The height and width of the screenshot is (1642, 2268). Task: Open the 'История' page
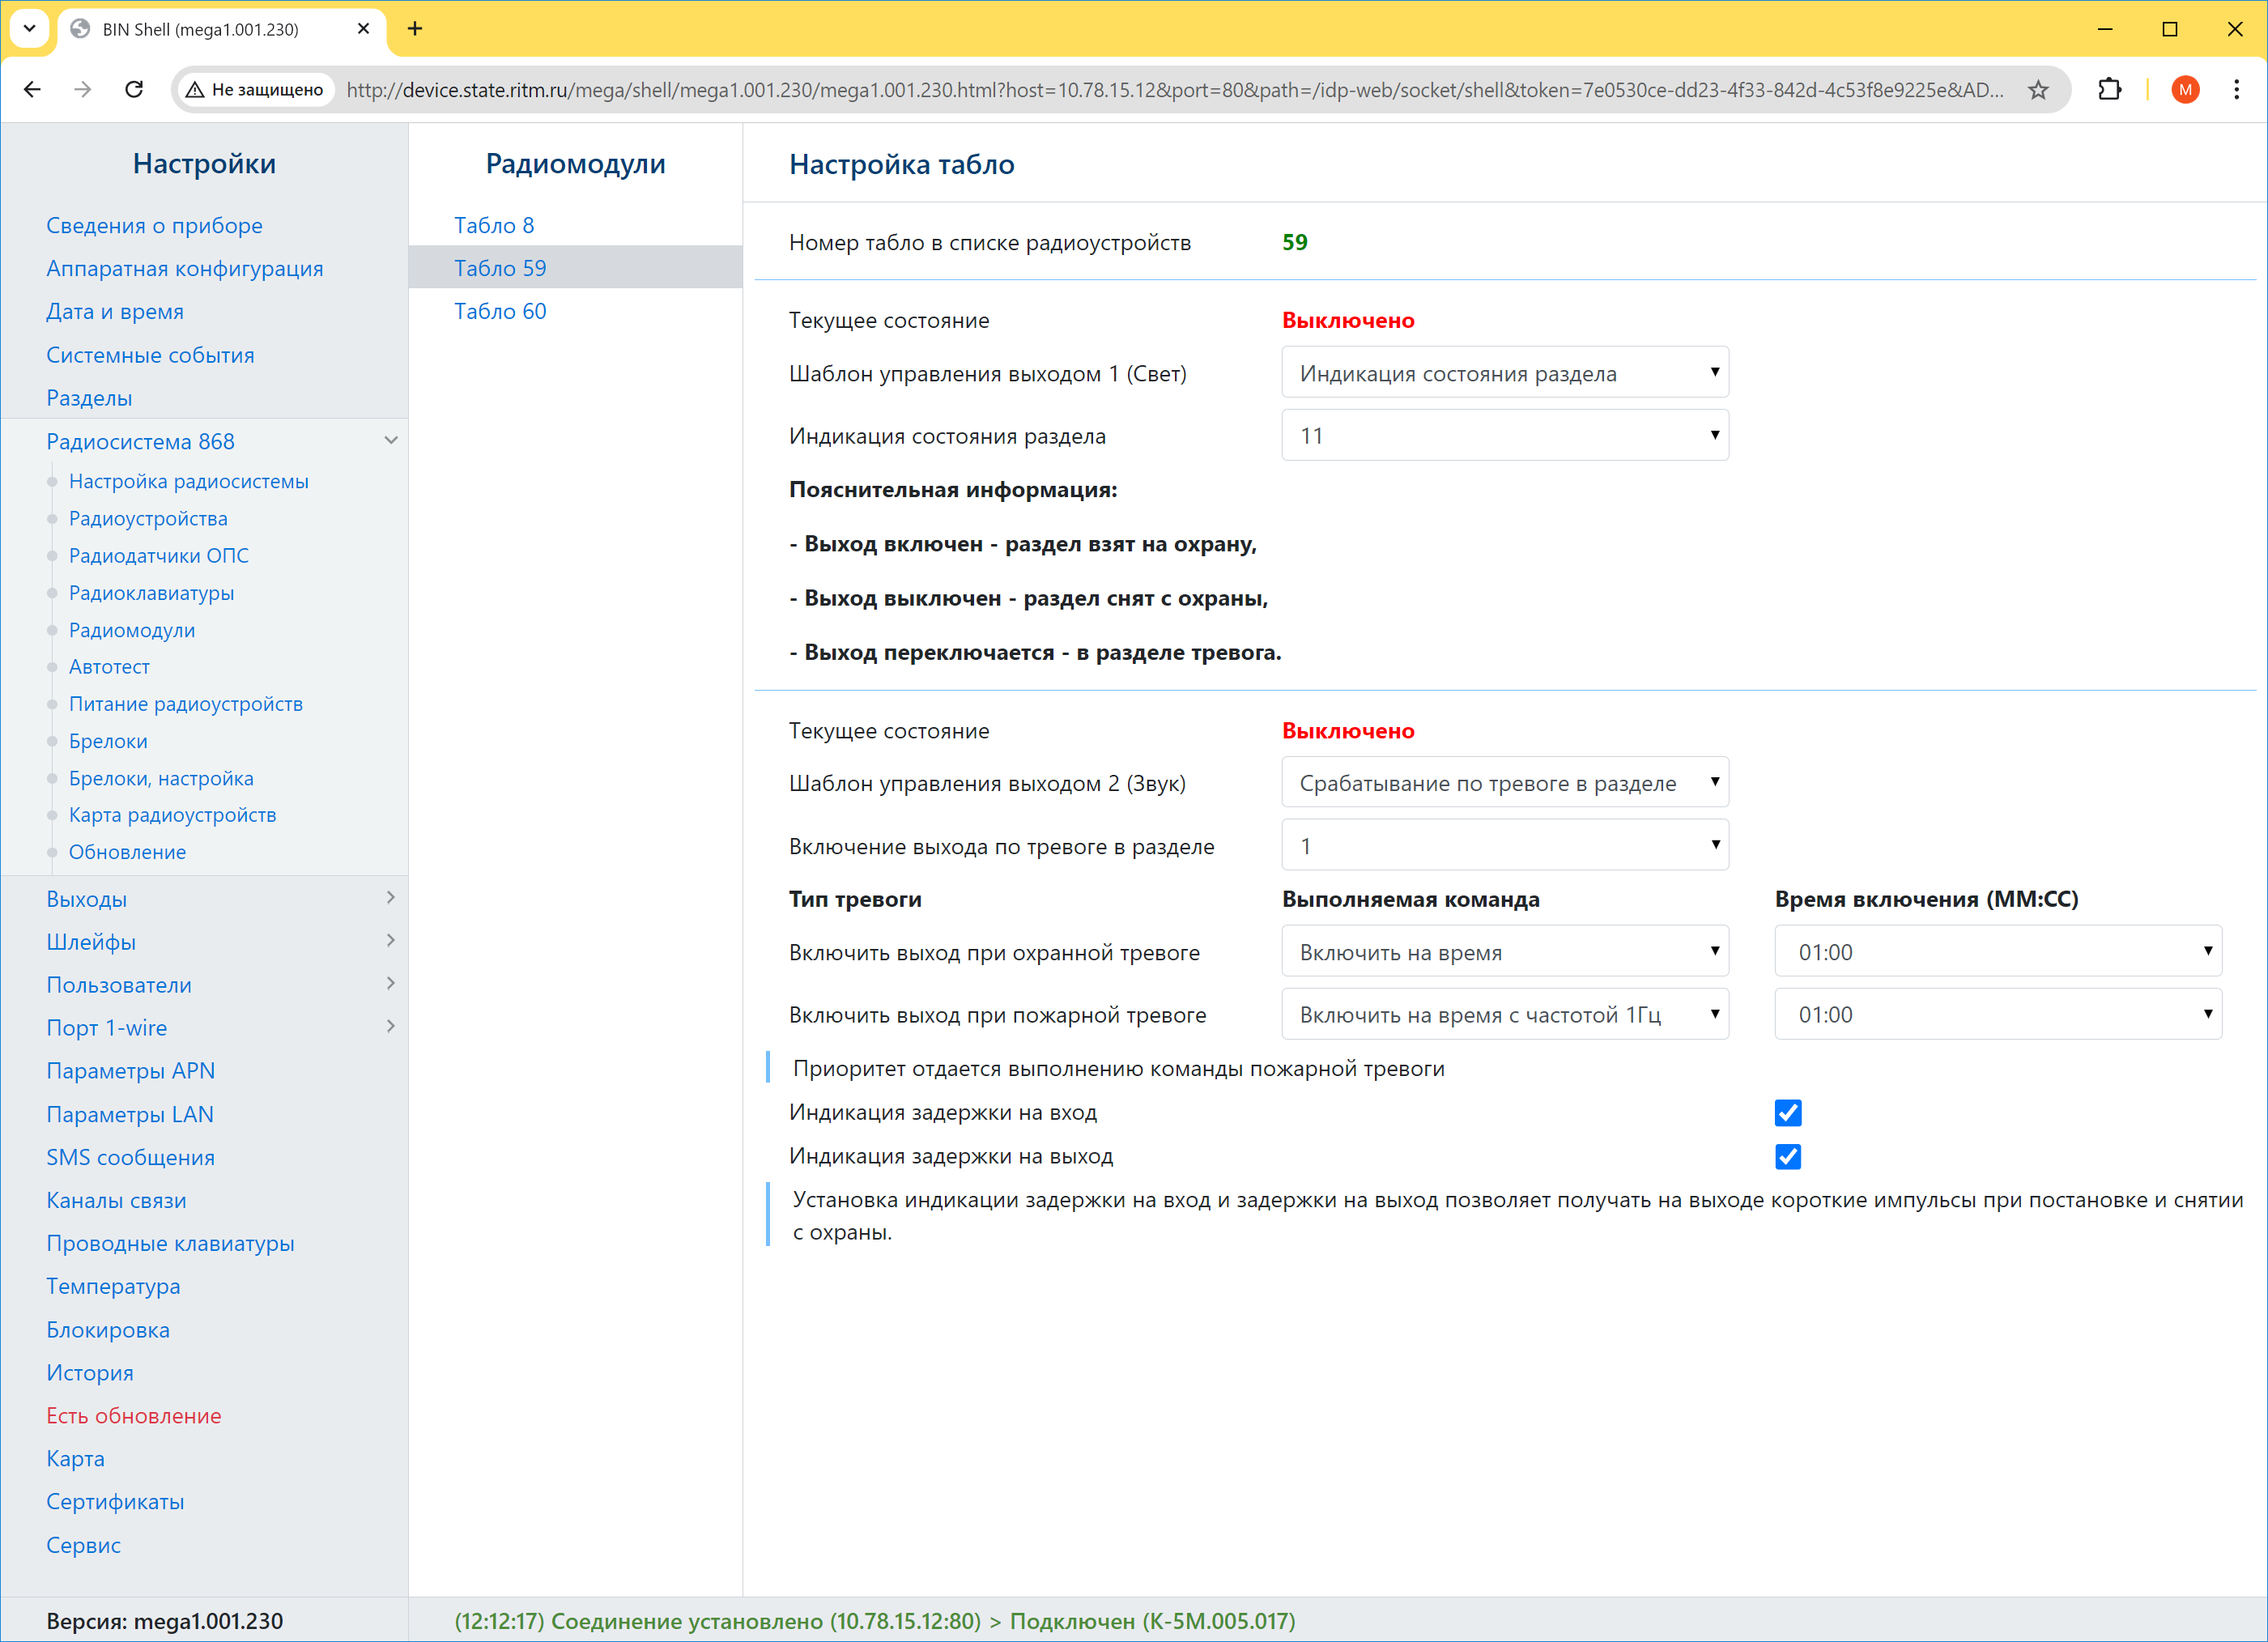click(89, 1373)
